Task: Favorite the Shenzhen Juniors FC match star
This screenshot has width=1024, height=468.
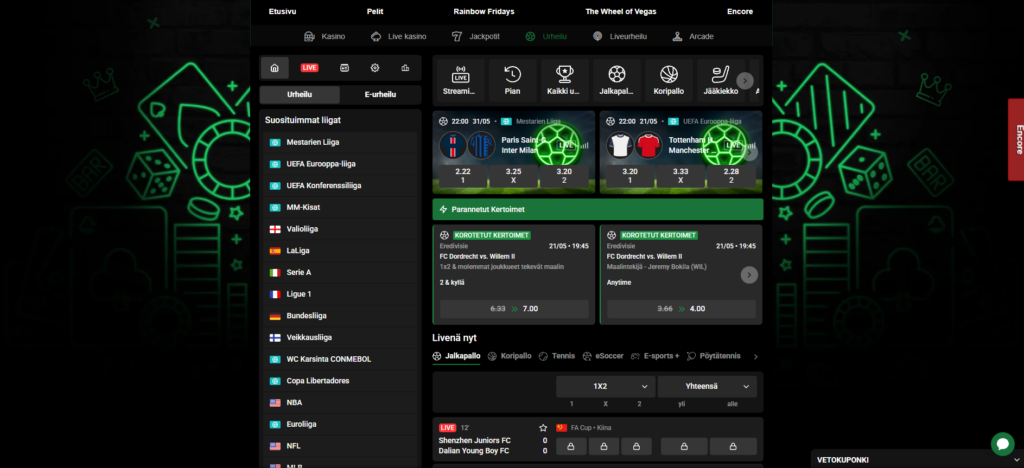Action: pyautogui.click(x=543, y=428)
